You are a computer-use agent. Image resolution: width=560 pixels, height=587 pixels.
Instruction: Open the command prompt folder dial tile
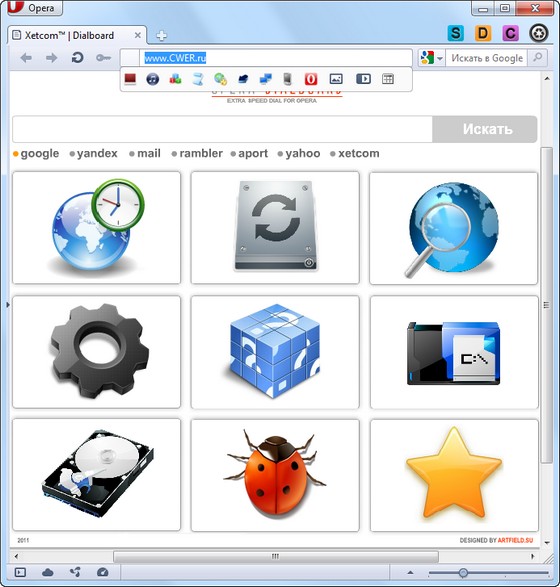click(454, 352)
